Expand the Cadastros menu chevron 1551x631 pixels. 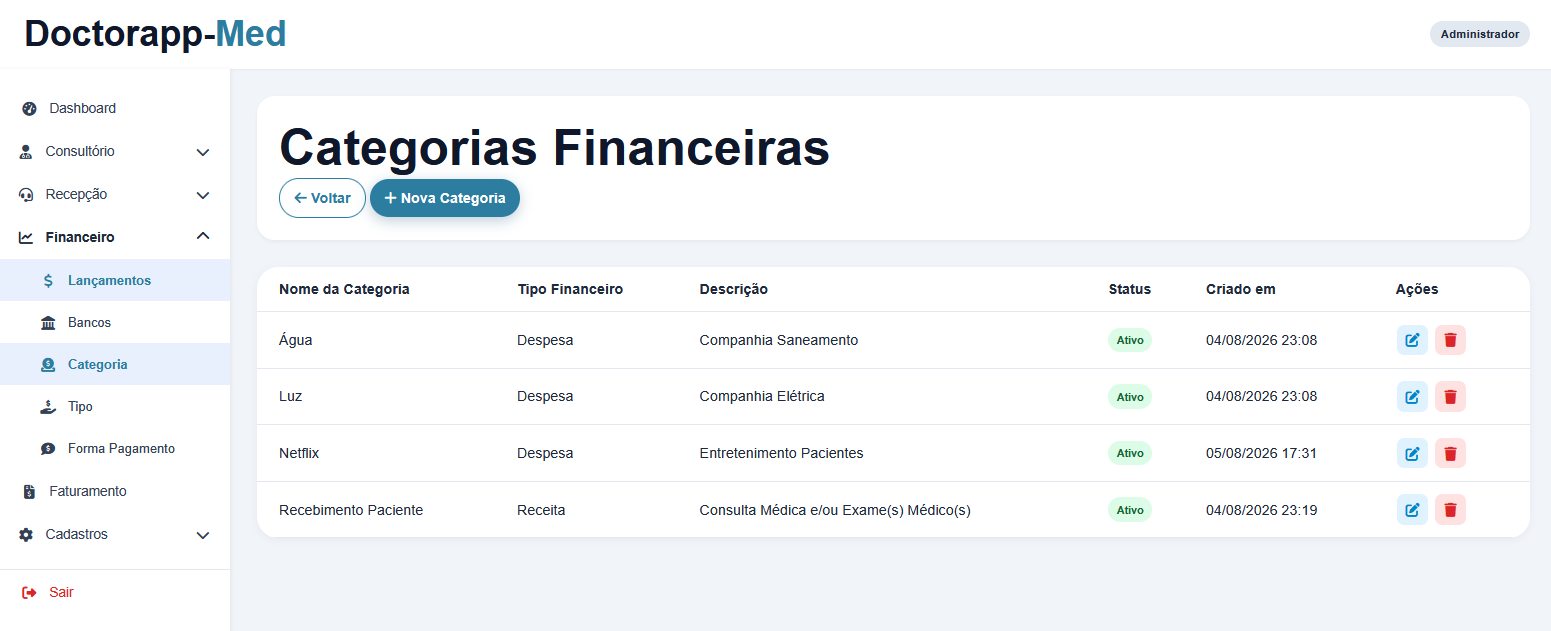[203, 536]
